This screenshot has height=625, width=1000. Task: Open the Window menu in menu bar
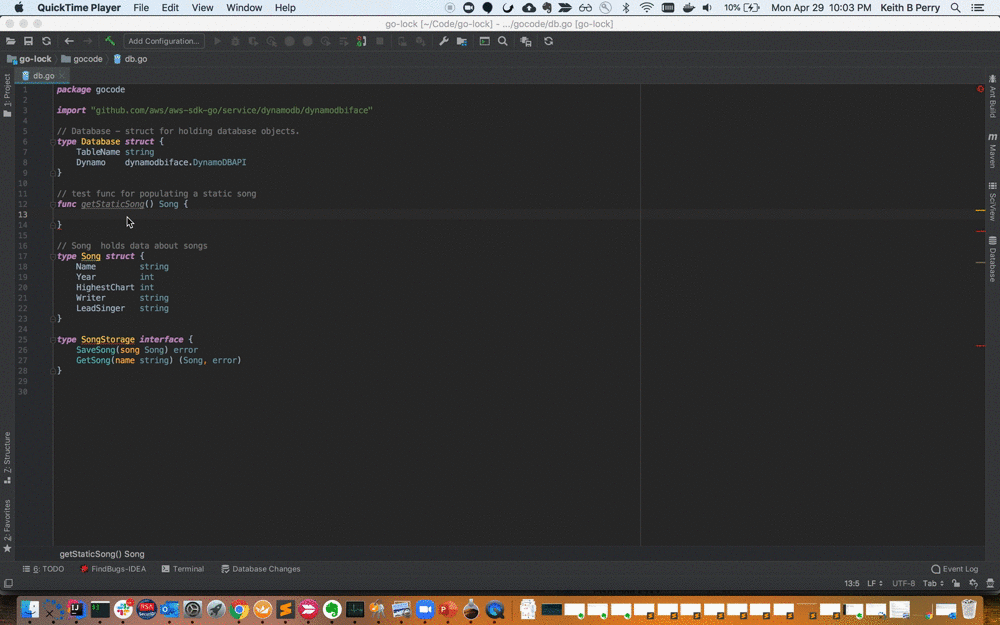coord(244,8)
